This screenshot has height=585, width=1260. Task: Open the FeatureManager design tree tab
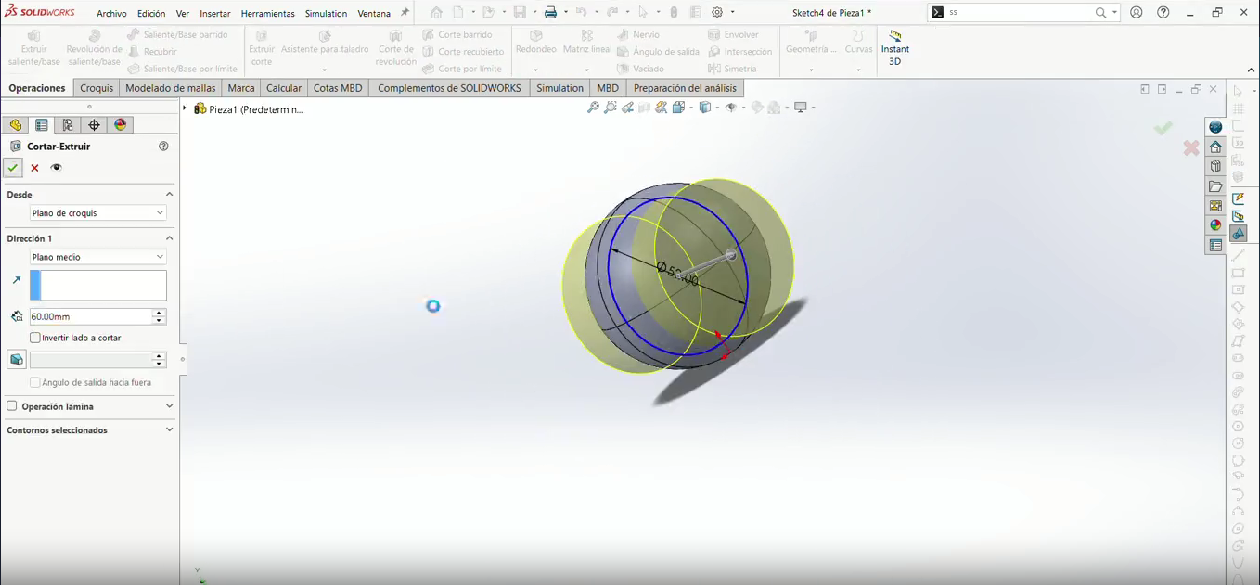15,125
